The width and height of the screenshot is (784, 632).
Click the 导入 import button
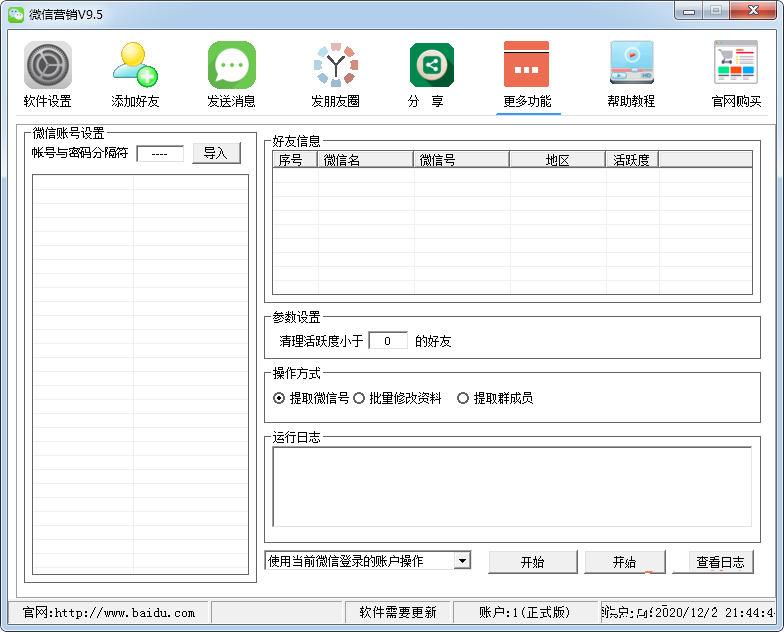coord(216,153)
